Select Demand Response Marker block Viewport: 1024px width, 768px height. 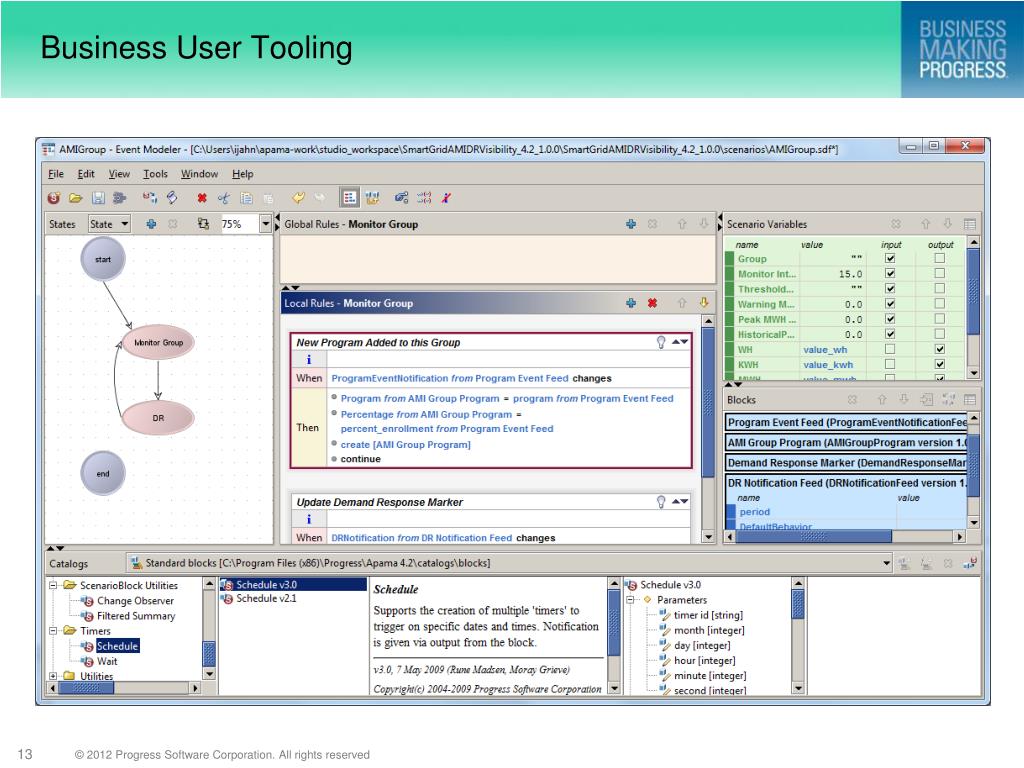[846, 463]
